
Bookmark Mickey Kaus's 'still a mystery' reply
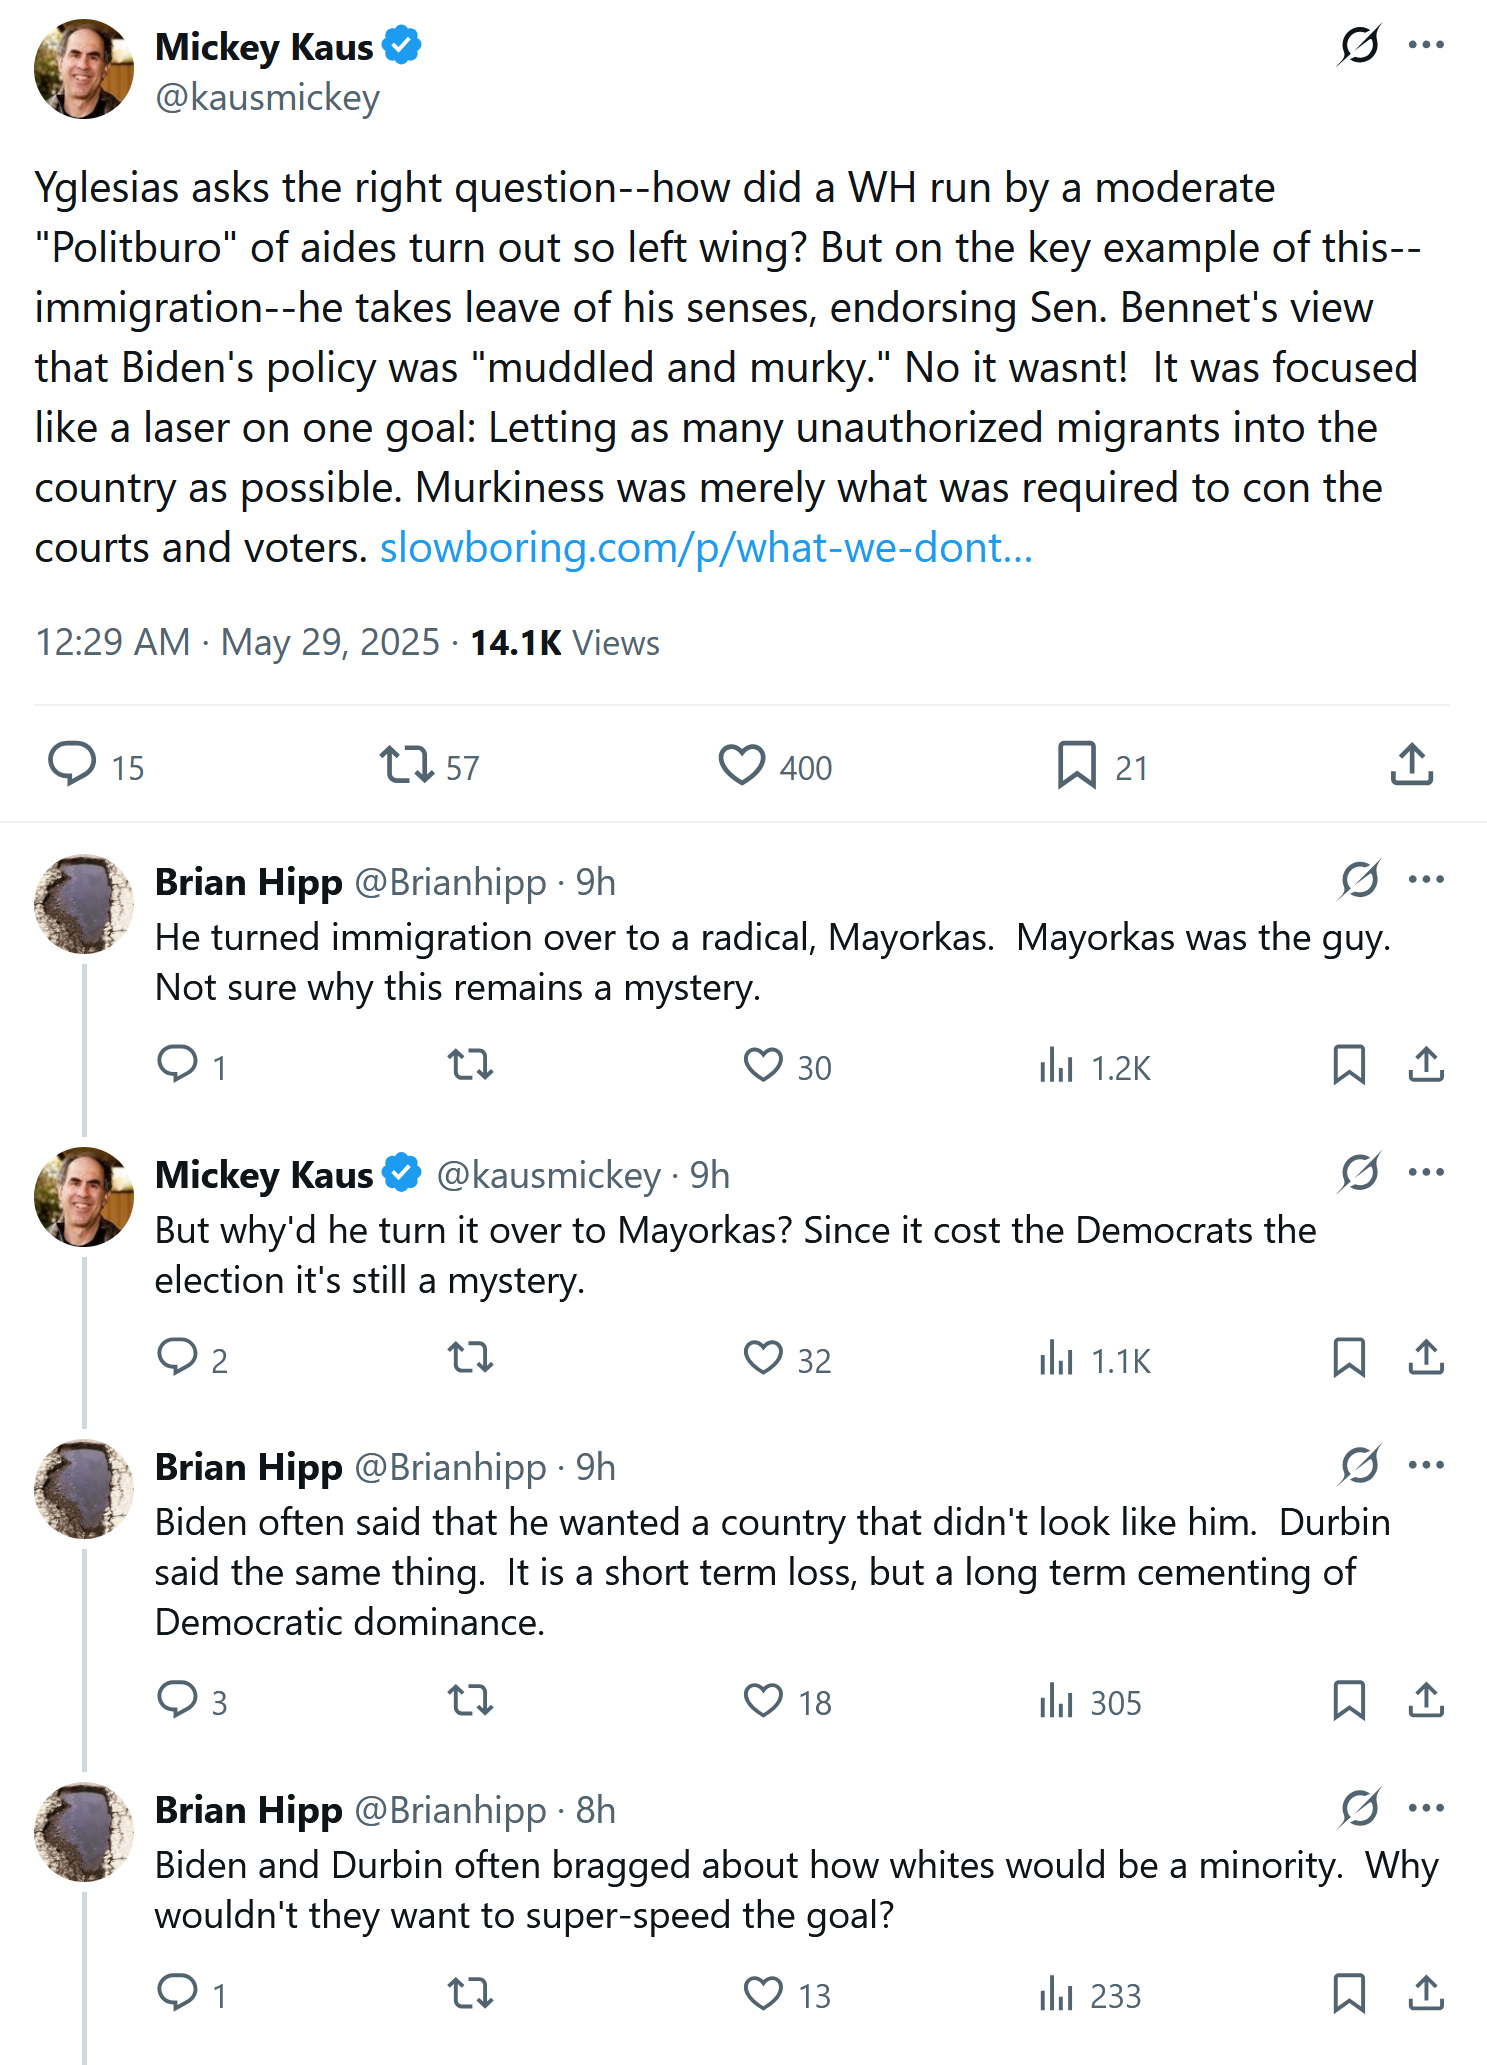point(1349,1359)
